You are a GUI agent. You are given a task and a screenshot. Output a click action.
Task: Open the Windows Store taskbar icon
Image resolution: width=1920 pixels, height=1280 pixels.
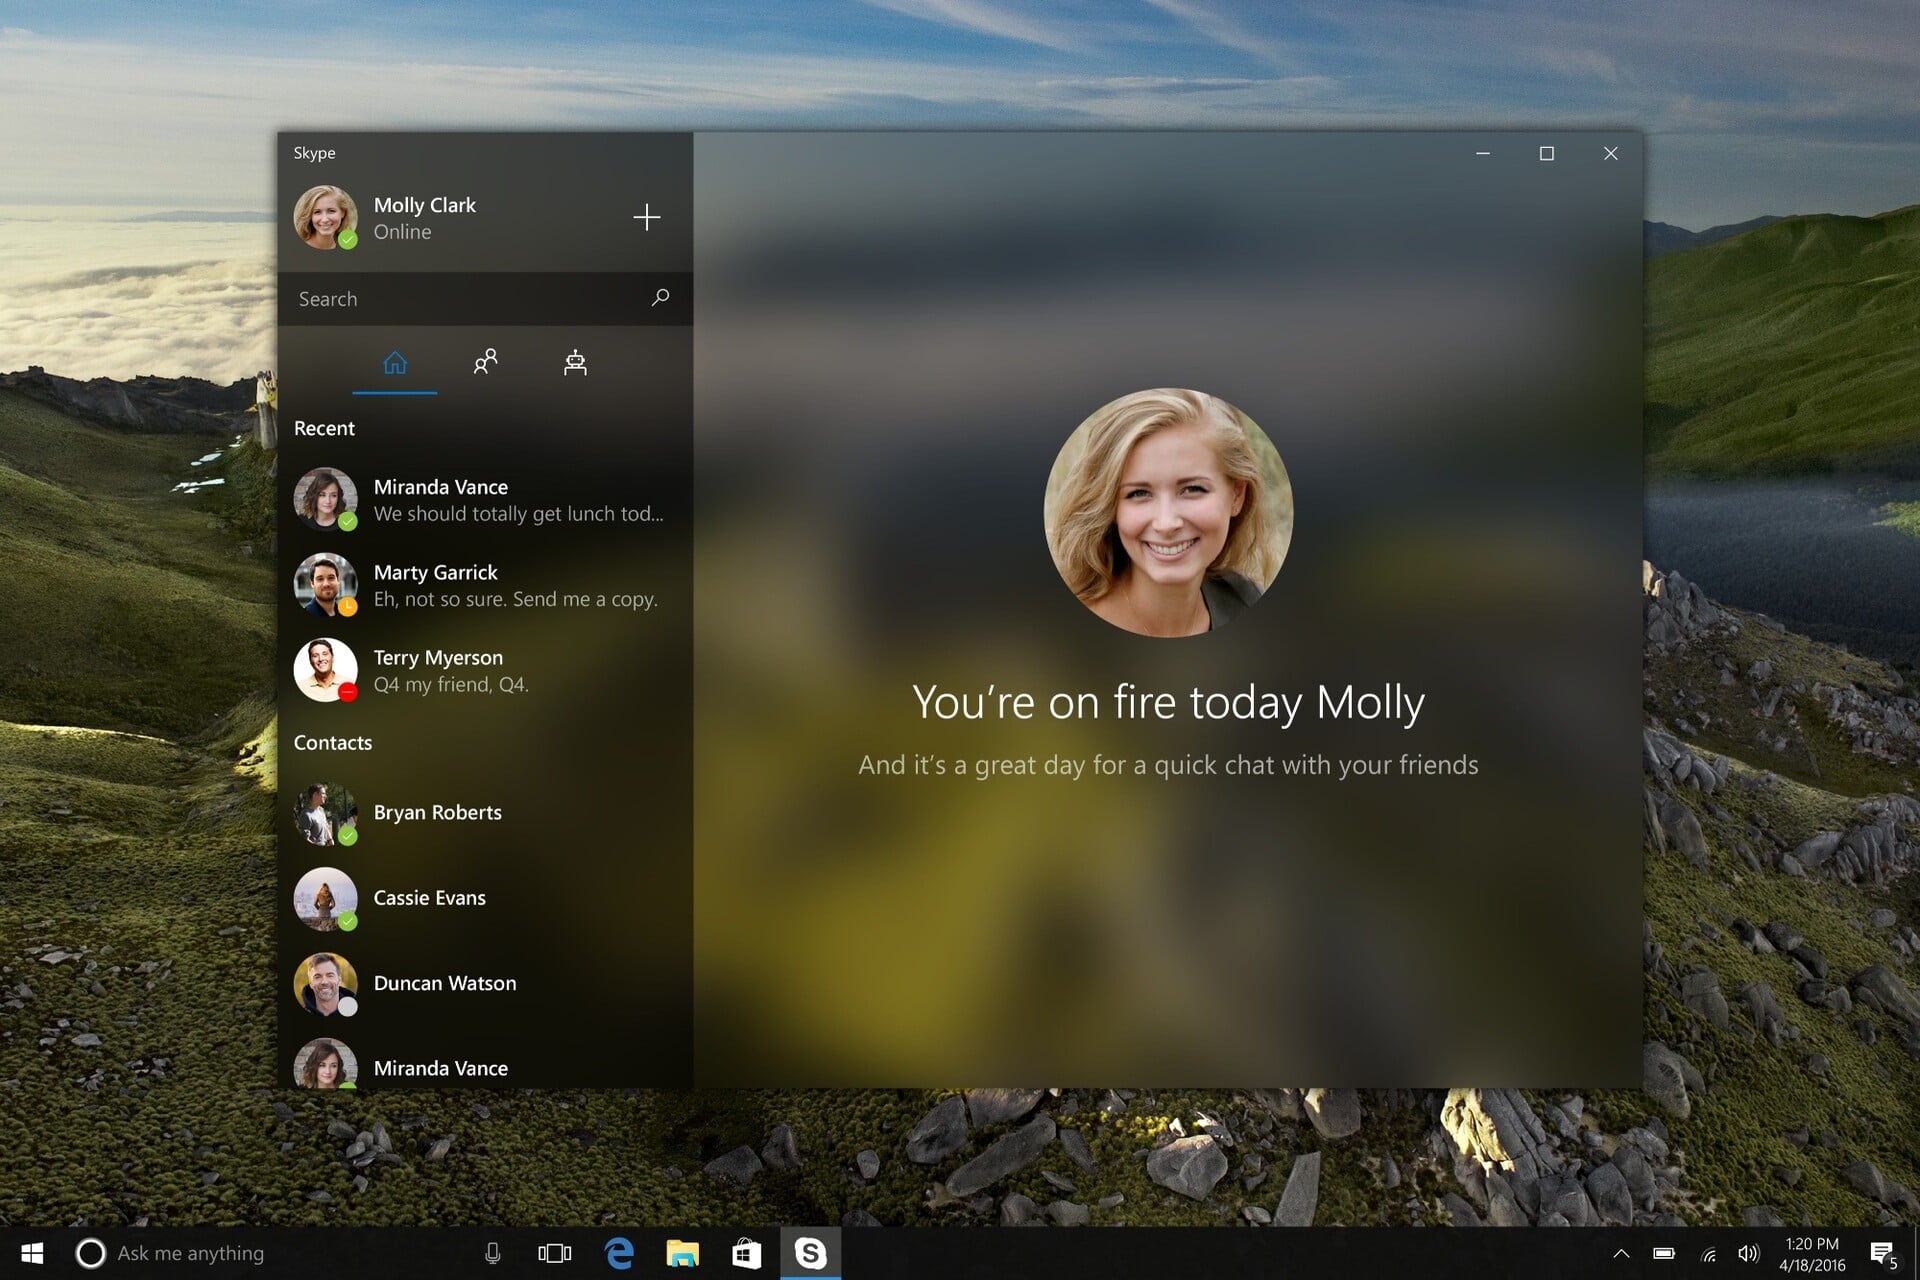(x=746, y=1253)
